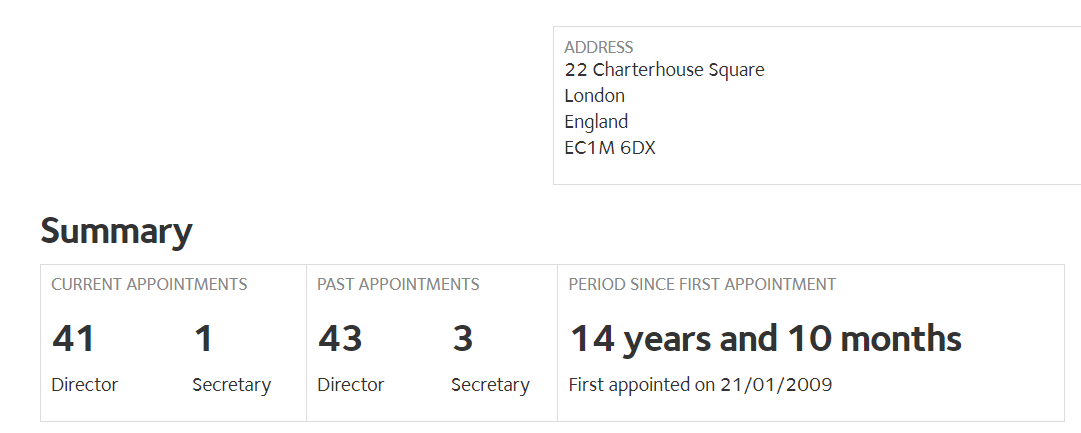Screen dimensions: 1081x433
Task: Click the Secretary label under past appointments
Action: point(490,385)
